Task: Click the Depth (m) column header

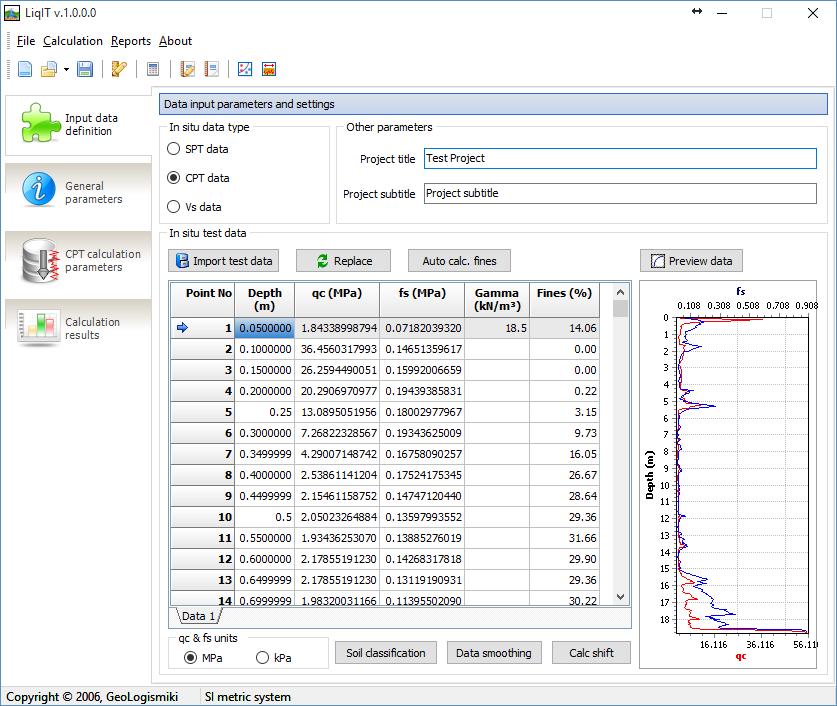Action: pos(265,300)
